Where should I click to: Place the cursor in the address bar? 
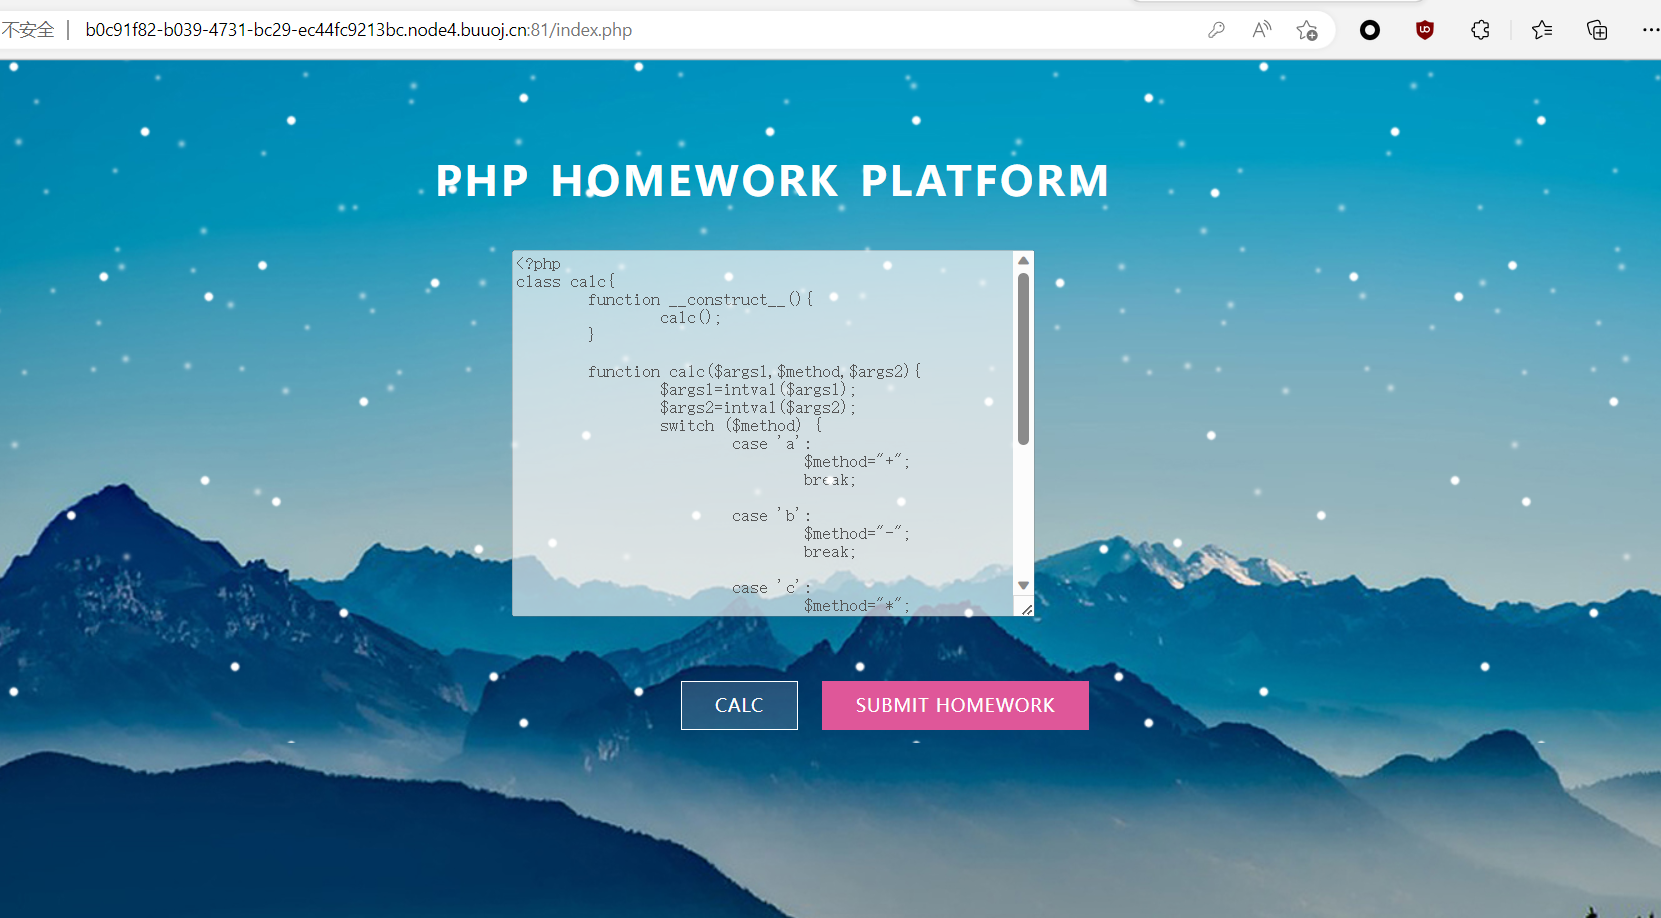[400, 30]
